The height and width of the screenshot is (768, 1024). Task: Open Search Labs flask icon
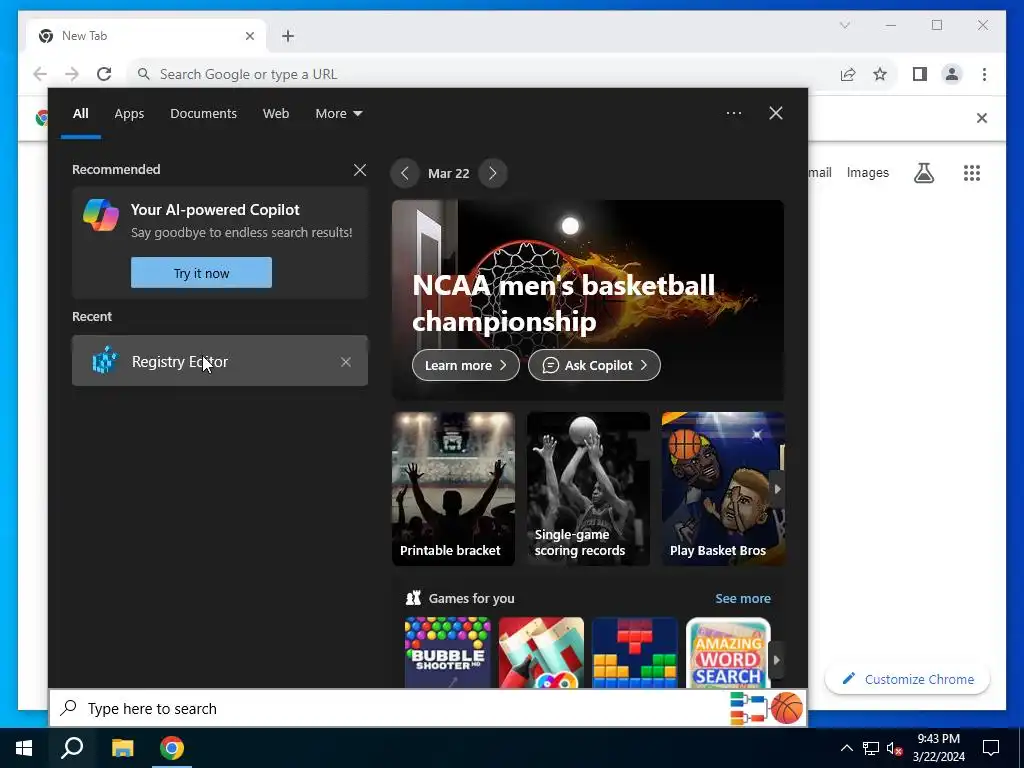coord(923,173)
